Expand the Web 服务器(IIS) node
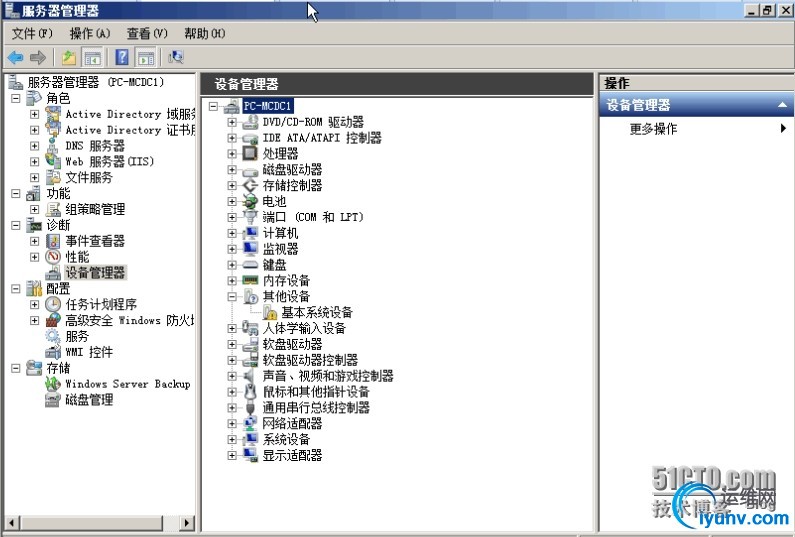The width and height of the screenshot is (795, 537). pos(34,162)
